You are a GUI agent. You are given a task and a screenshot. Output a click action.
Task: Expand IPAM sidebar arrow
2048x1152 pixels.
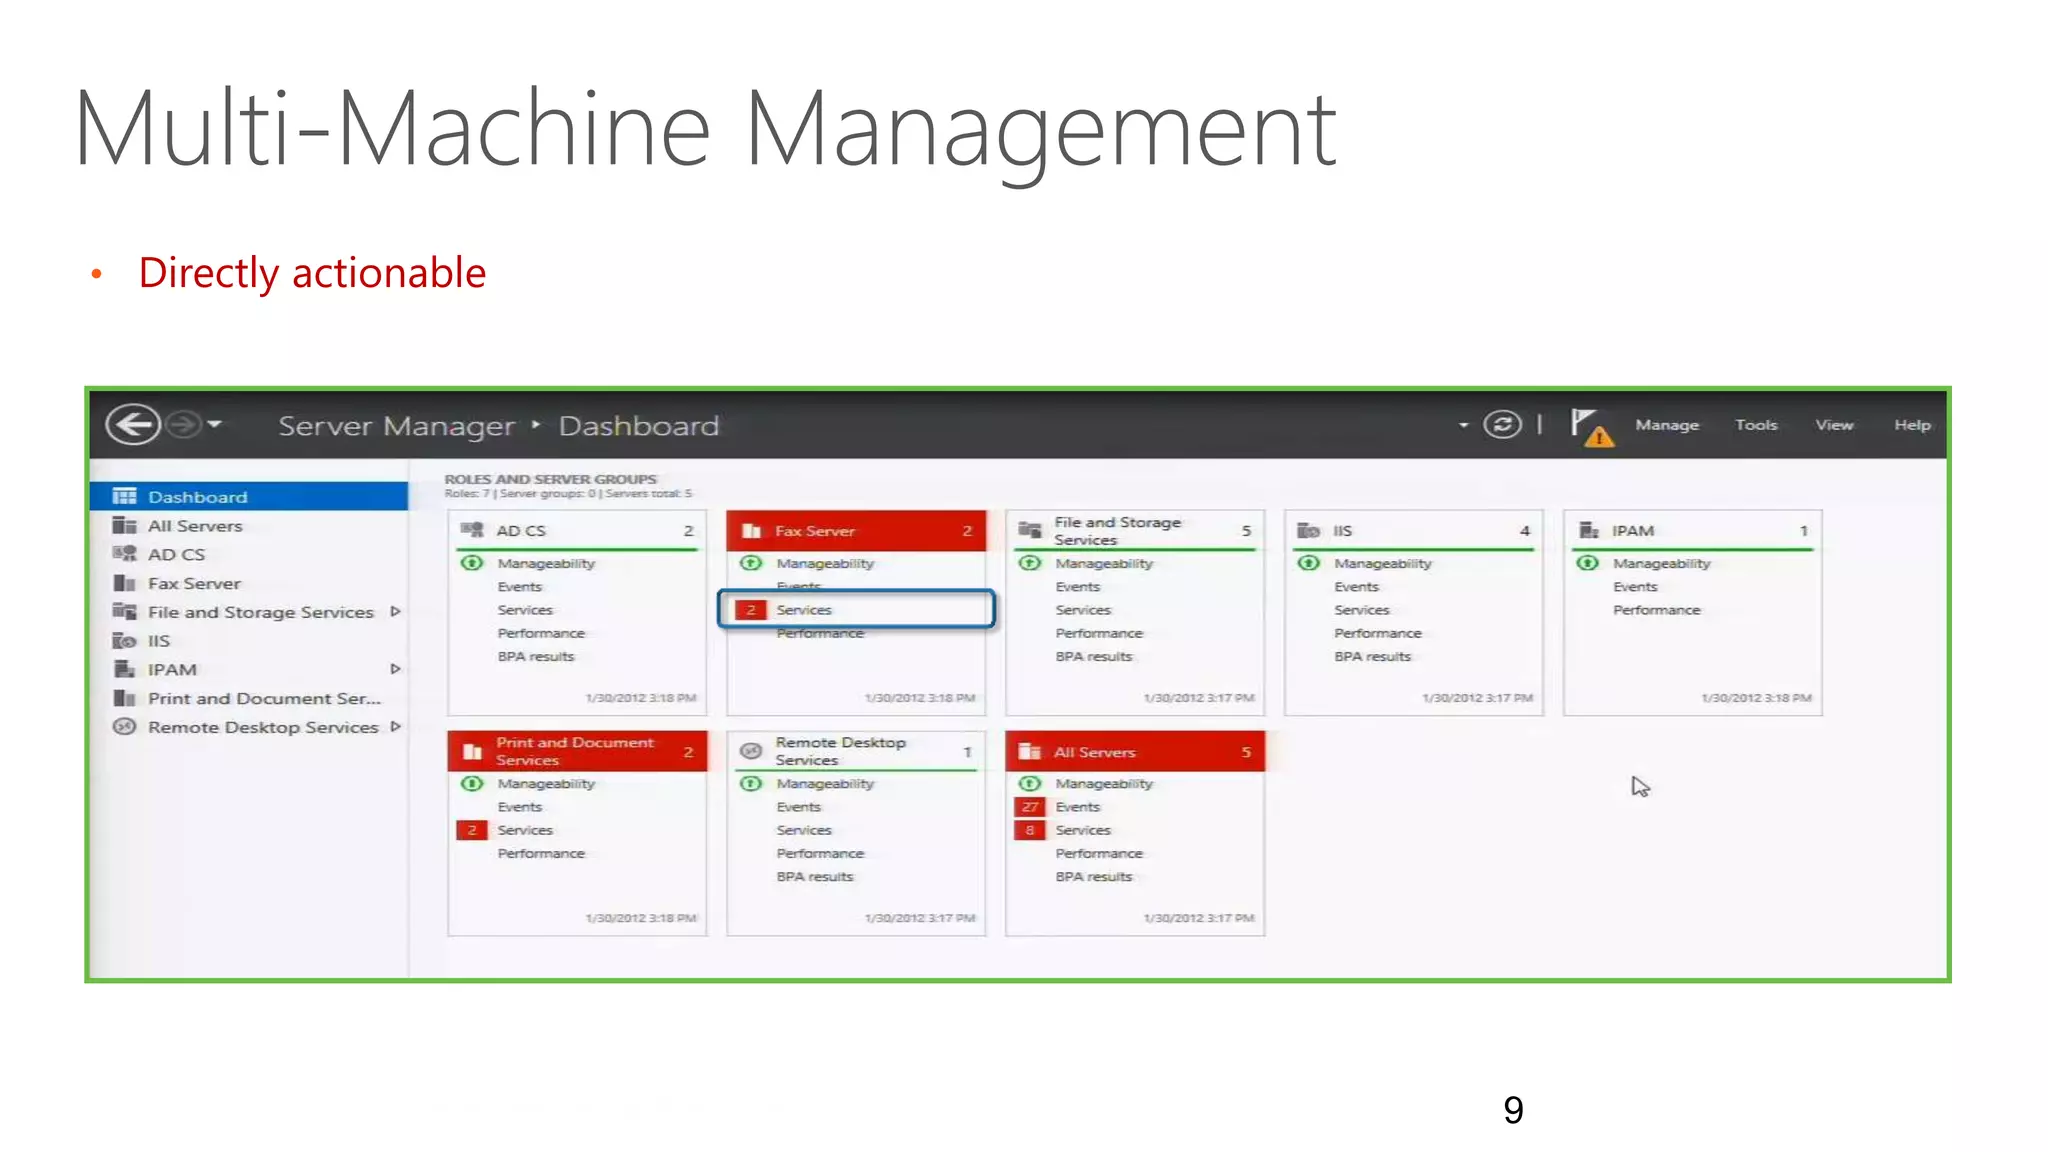(395, 669)
